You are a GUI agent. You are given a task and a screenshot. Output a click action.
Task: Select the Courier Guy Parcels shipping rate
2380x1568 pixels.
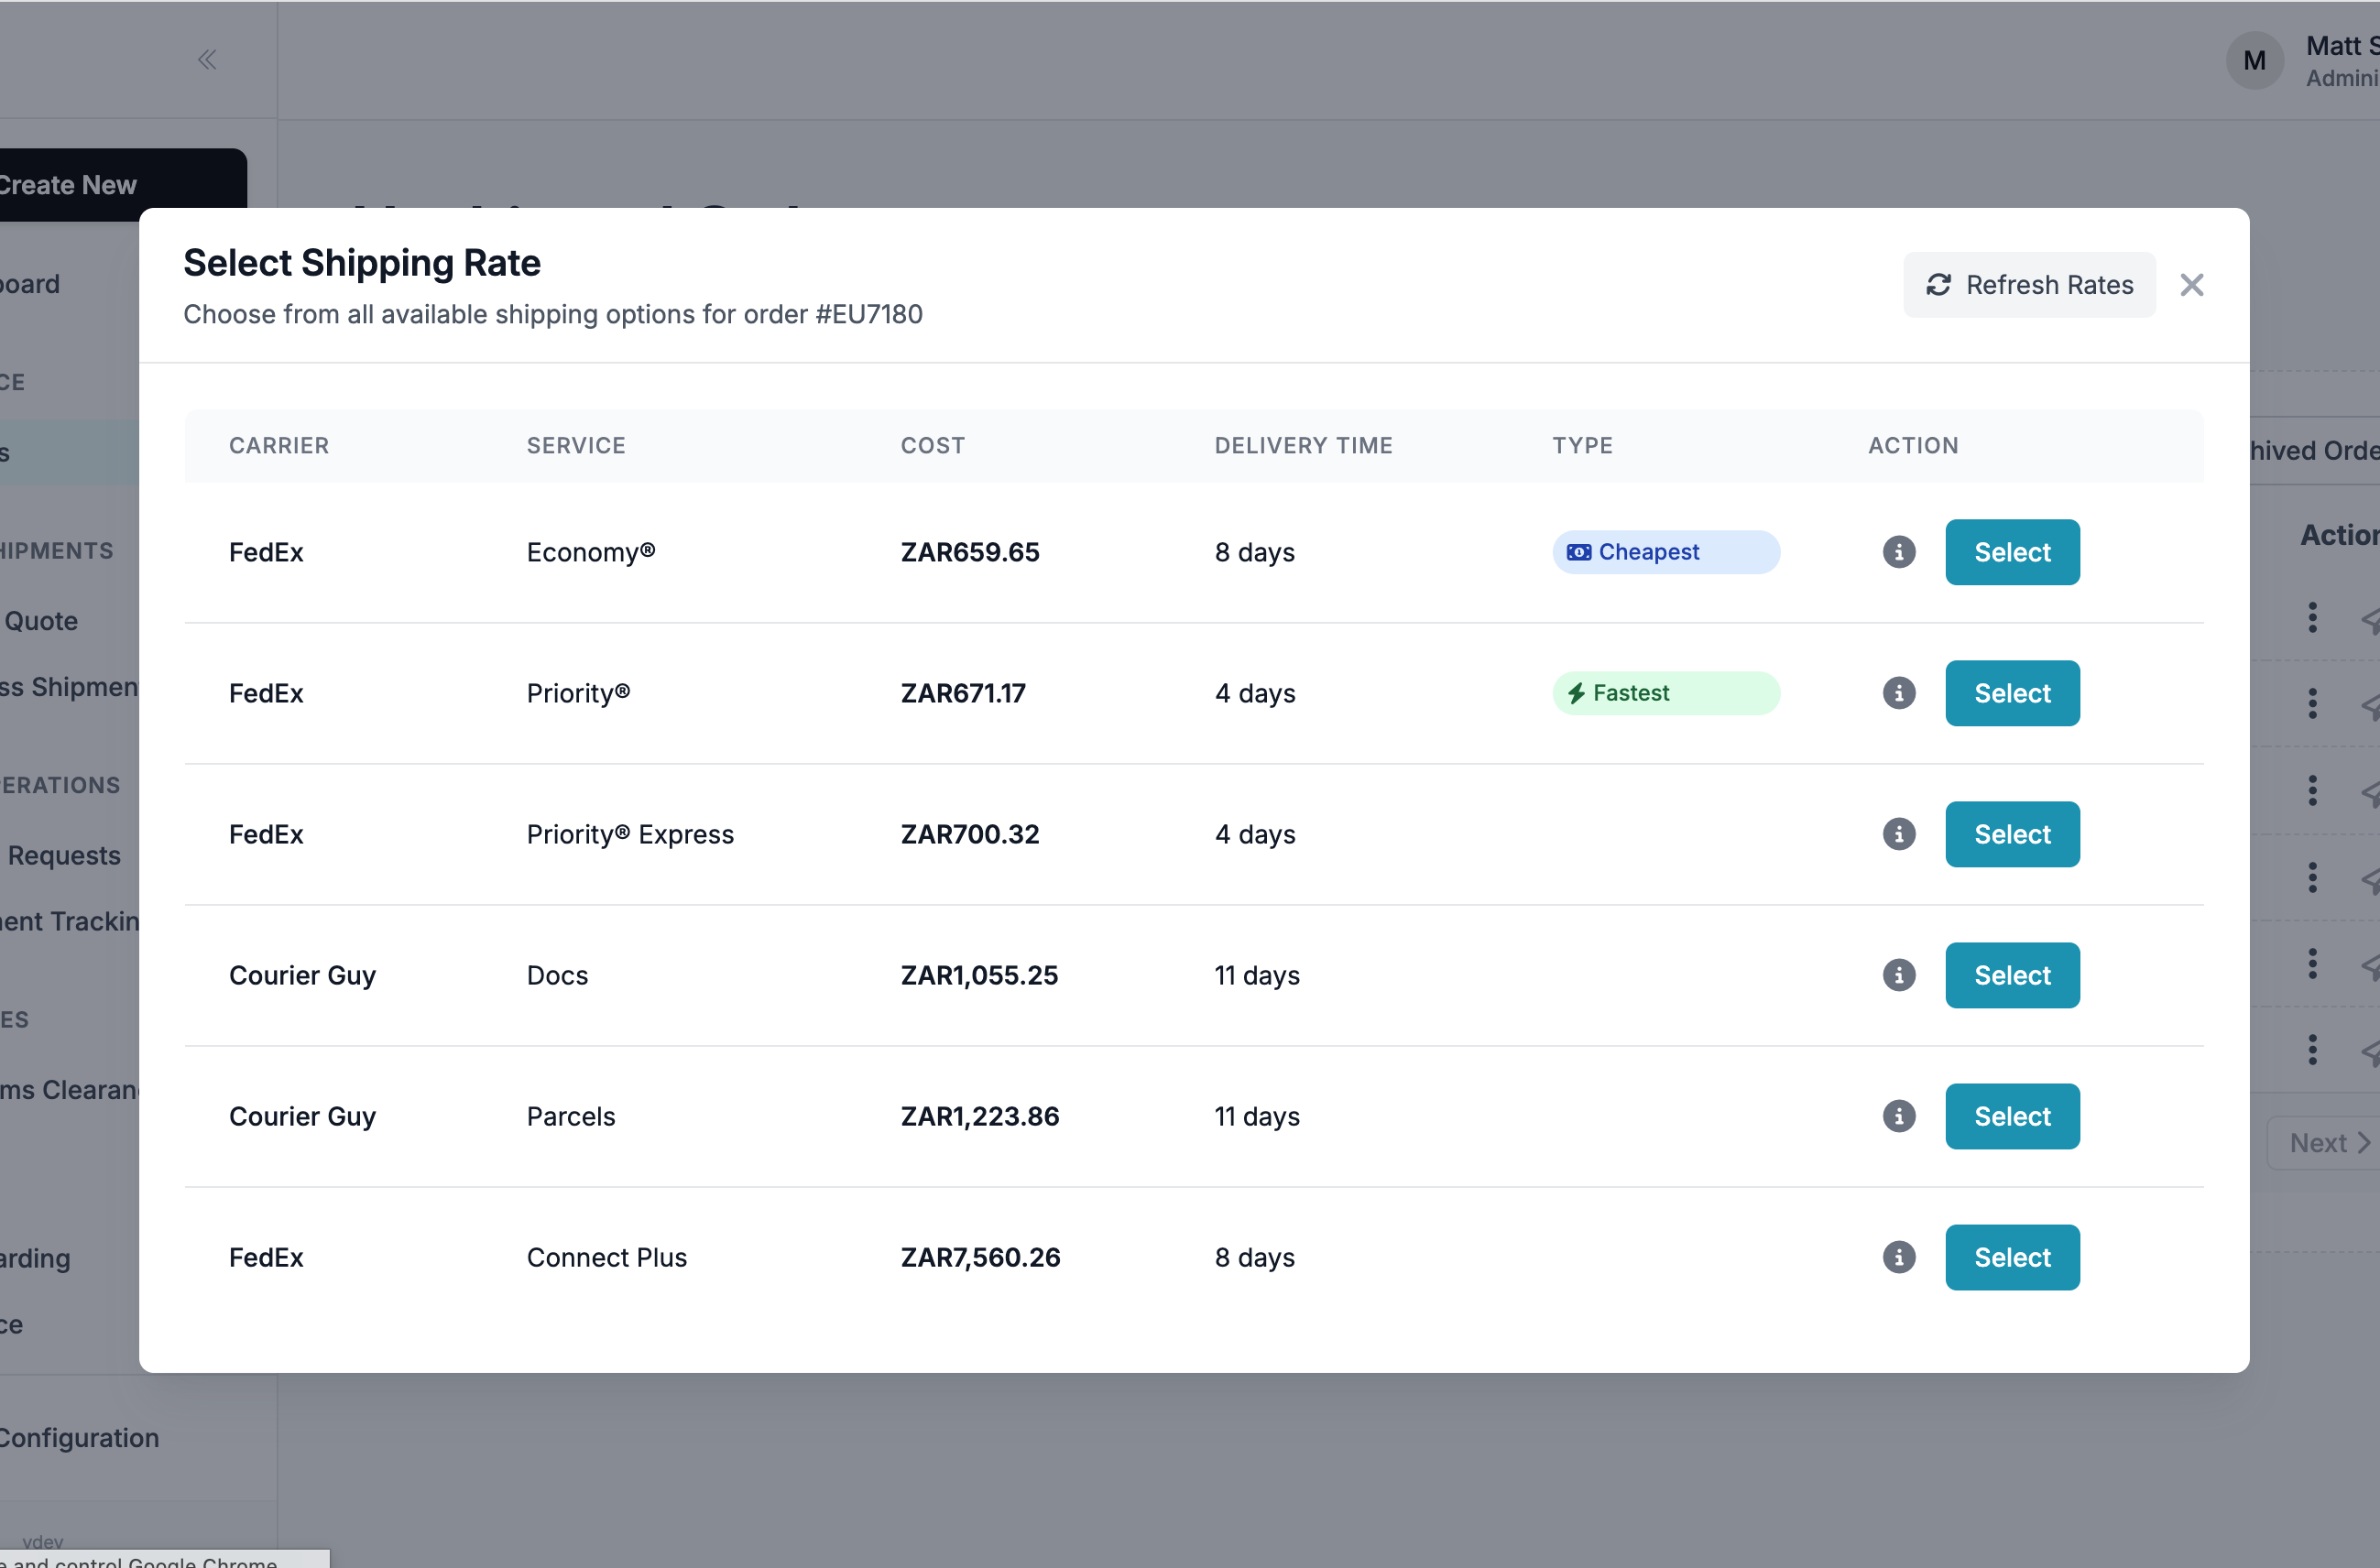(2011, 1116)
